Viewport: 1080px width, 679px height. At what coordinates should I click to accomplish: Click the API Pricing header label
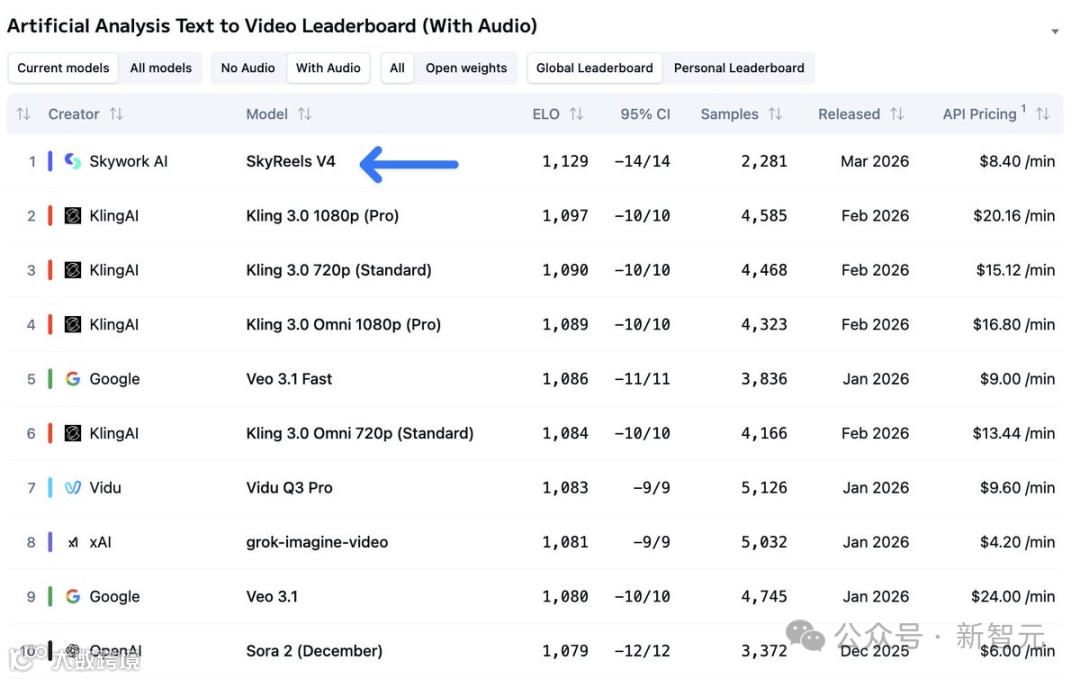tap(979, 114)
